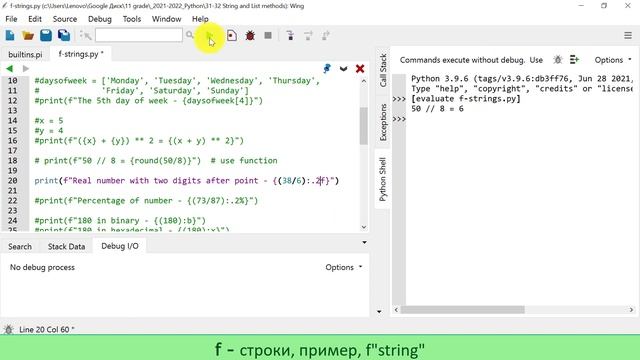The height and width of the screenshot is (360, 640).
Task: Click the editor scrollbar up arrow
Action: coord(364,81)
